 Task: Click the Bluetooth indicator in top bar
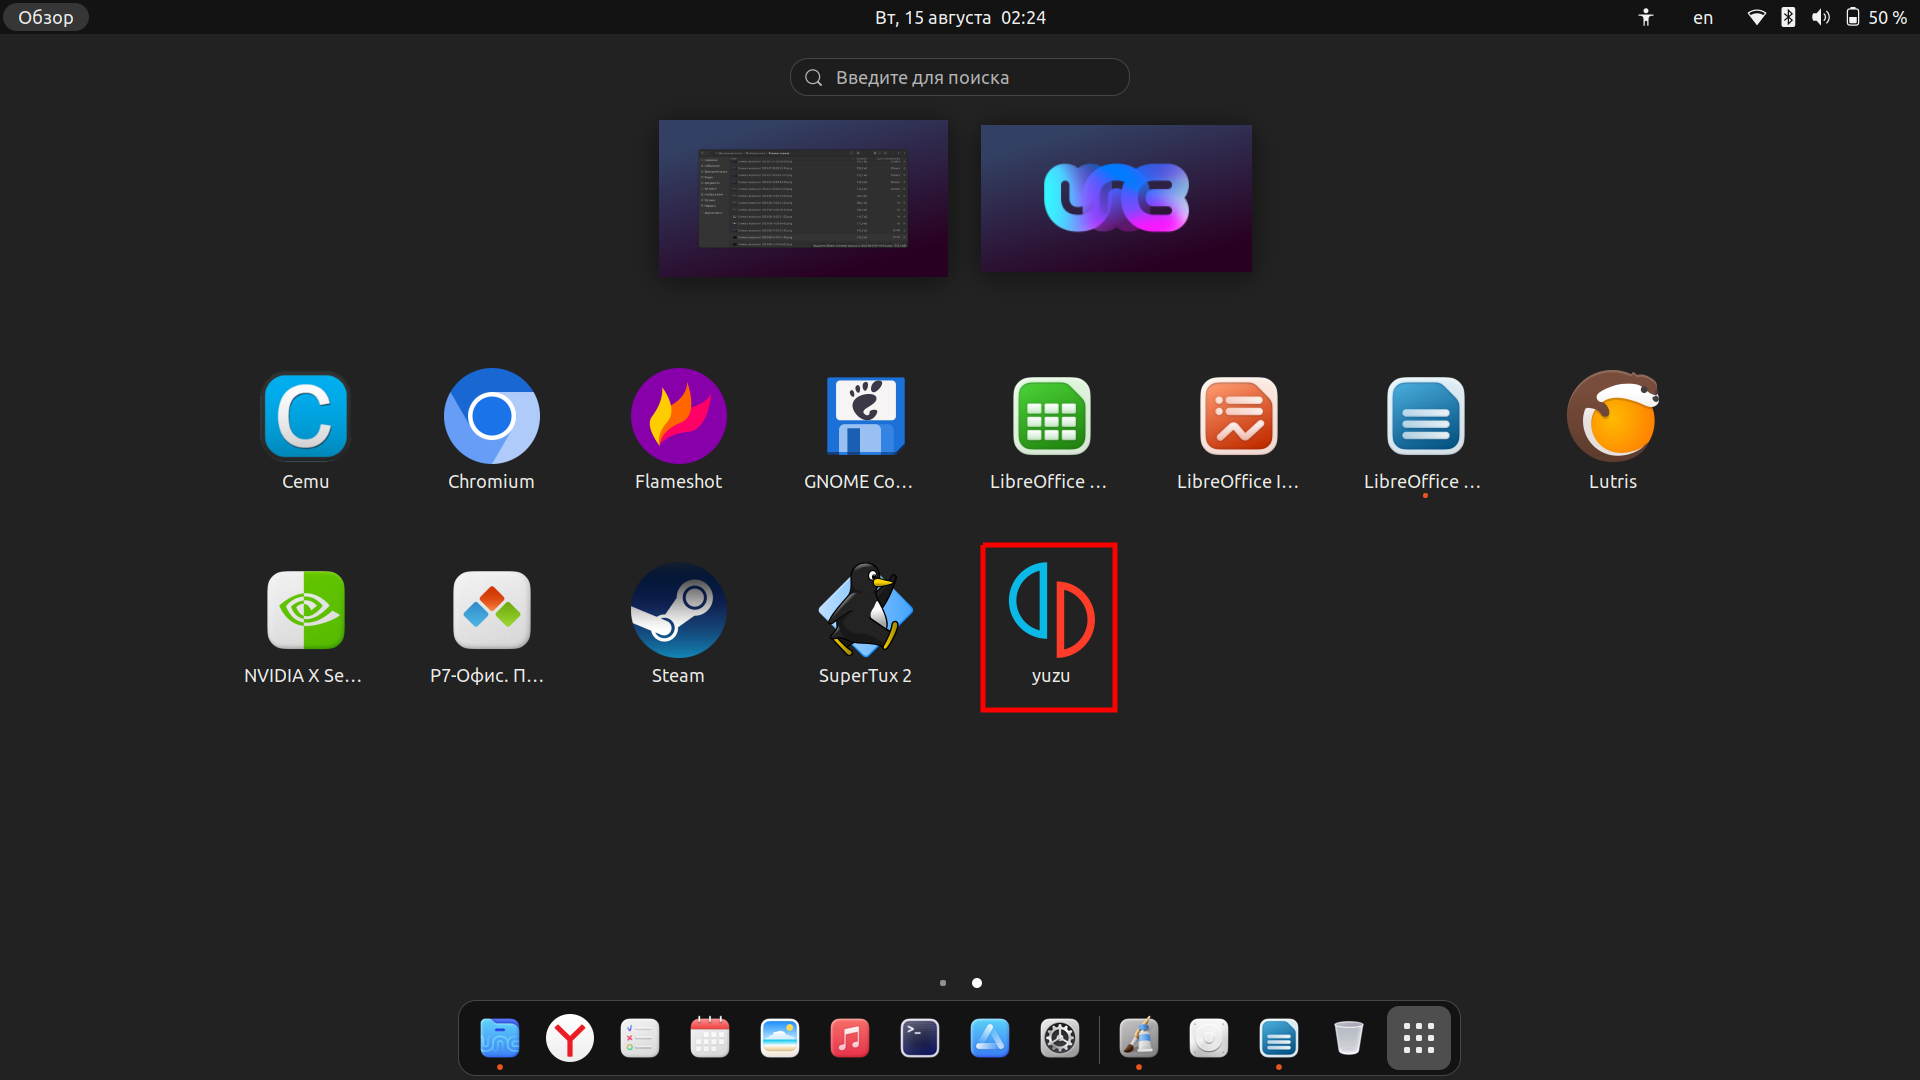1788,17
